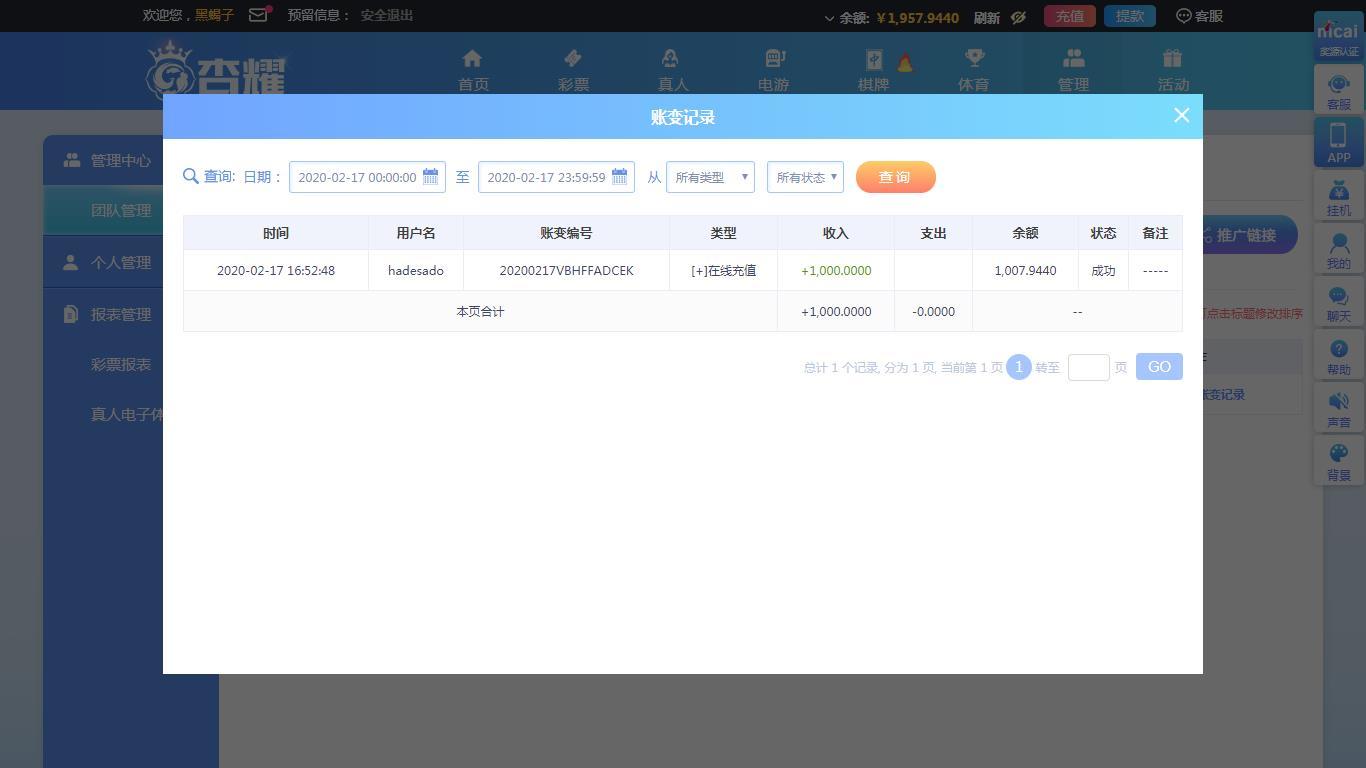1366x768 pixels.
Task: Select username cell hadesado
Action: click(x=416, y=271)
